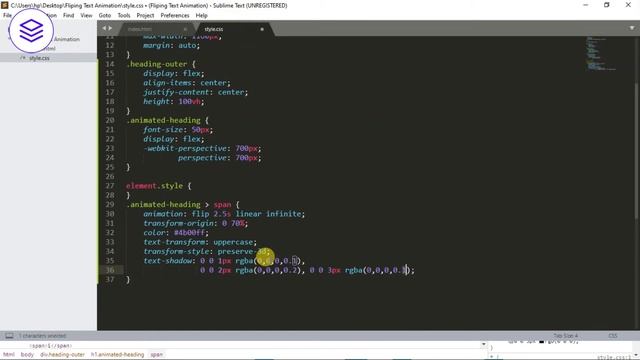
Task: Go to previous tab with left arrow
Action: point(104,28)
